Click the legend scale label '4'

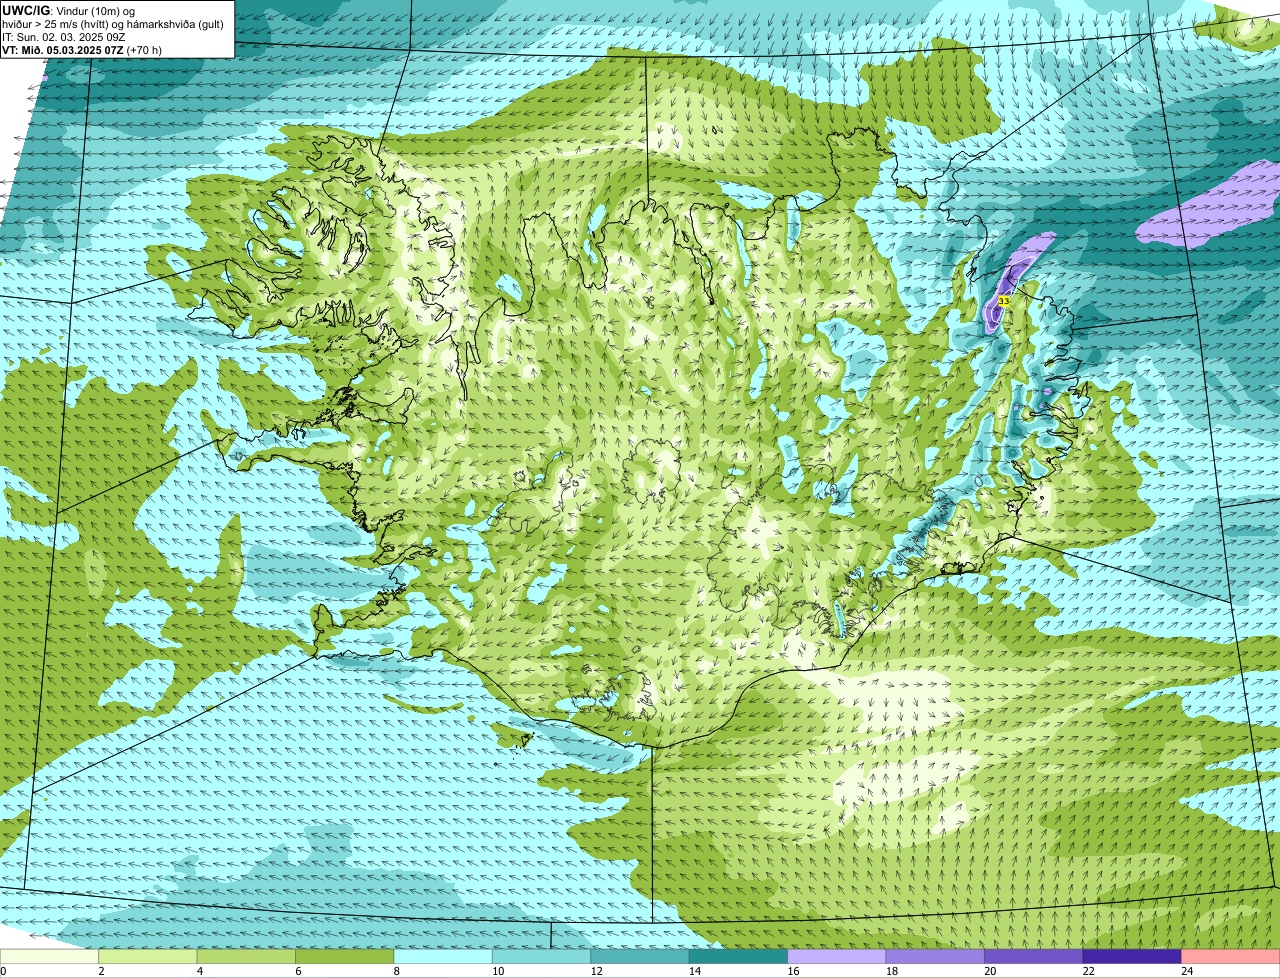(198, 971)
